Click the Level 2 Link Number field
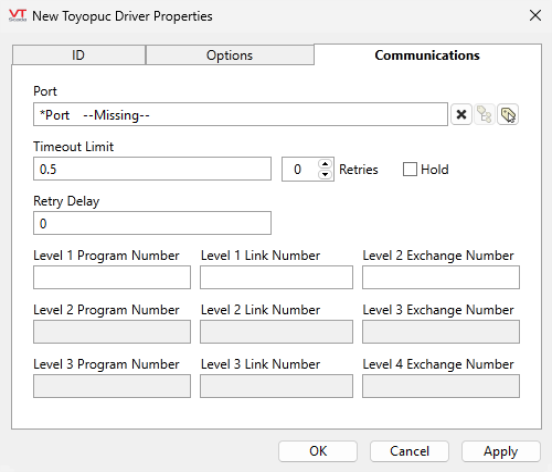The image size is (552, 472). pyautogui.click(x=276, y=332)
